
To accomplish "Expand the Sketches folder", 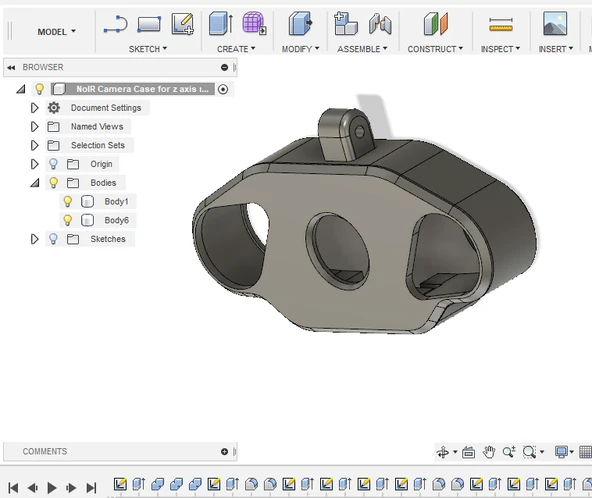I will [x=34, y=239].
